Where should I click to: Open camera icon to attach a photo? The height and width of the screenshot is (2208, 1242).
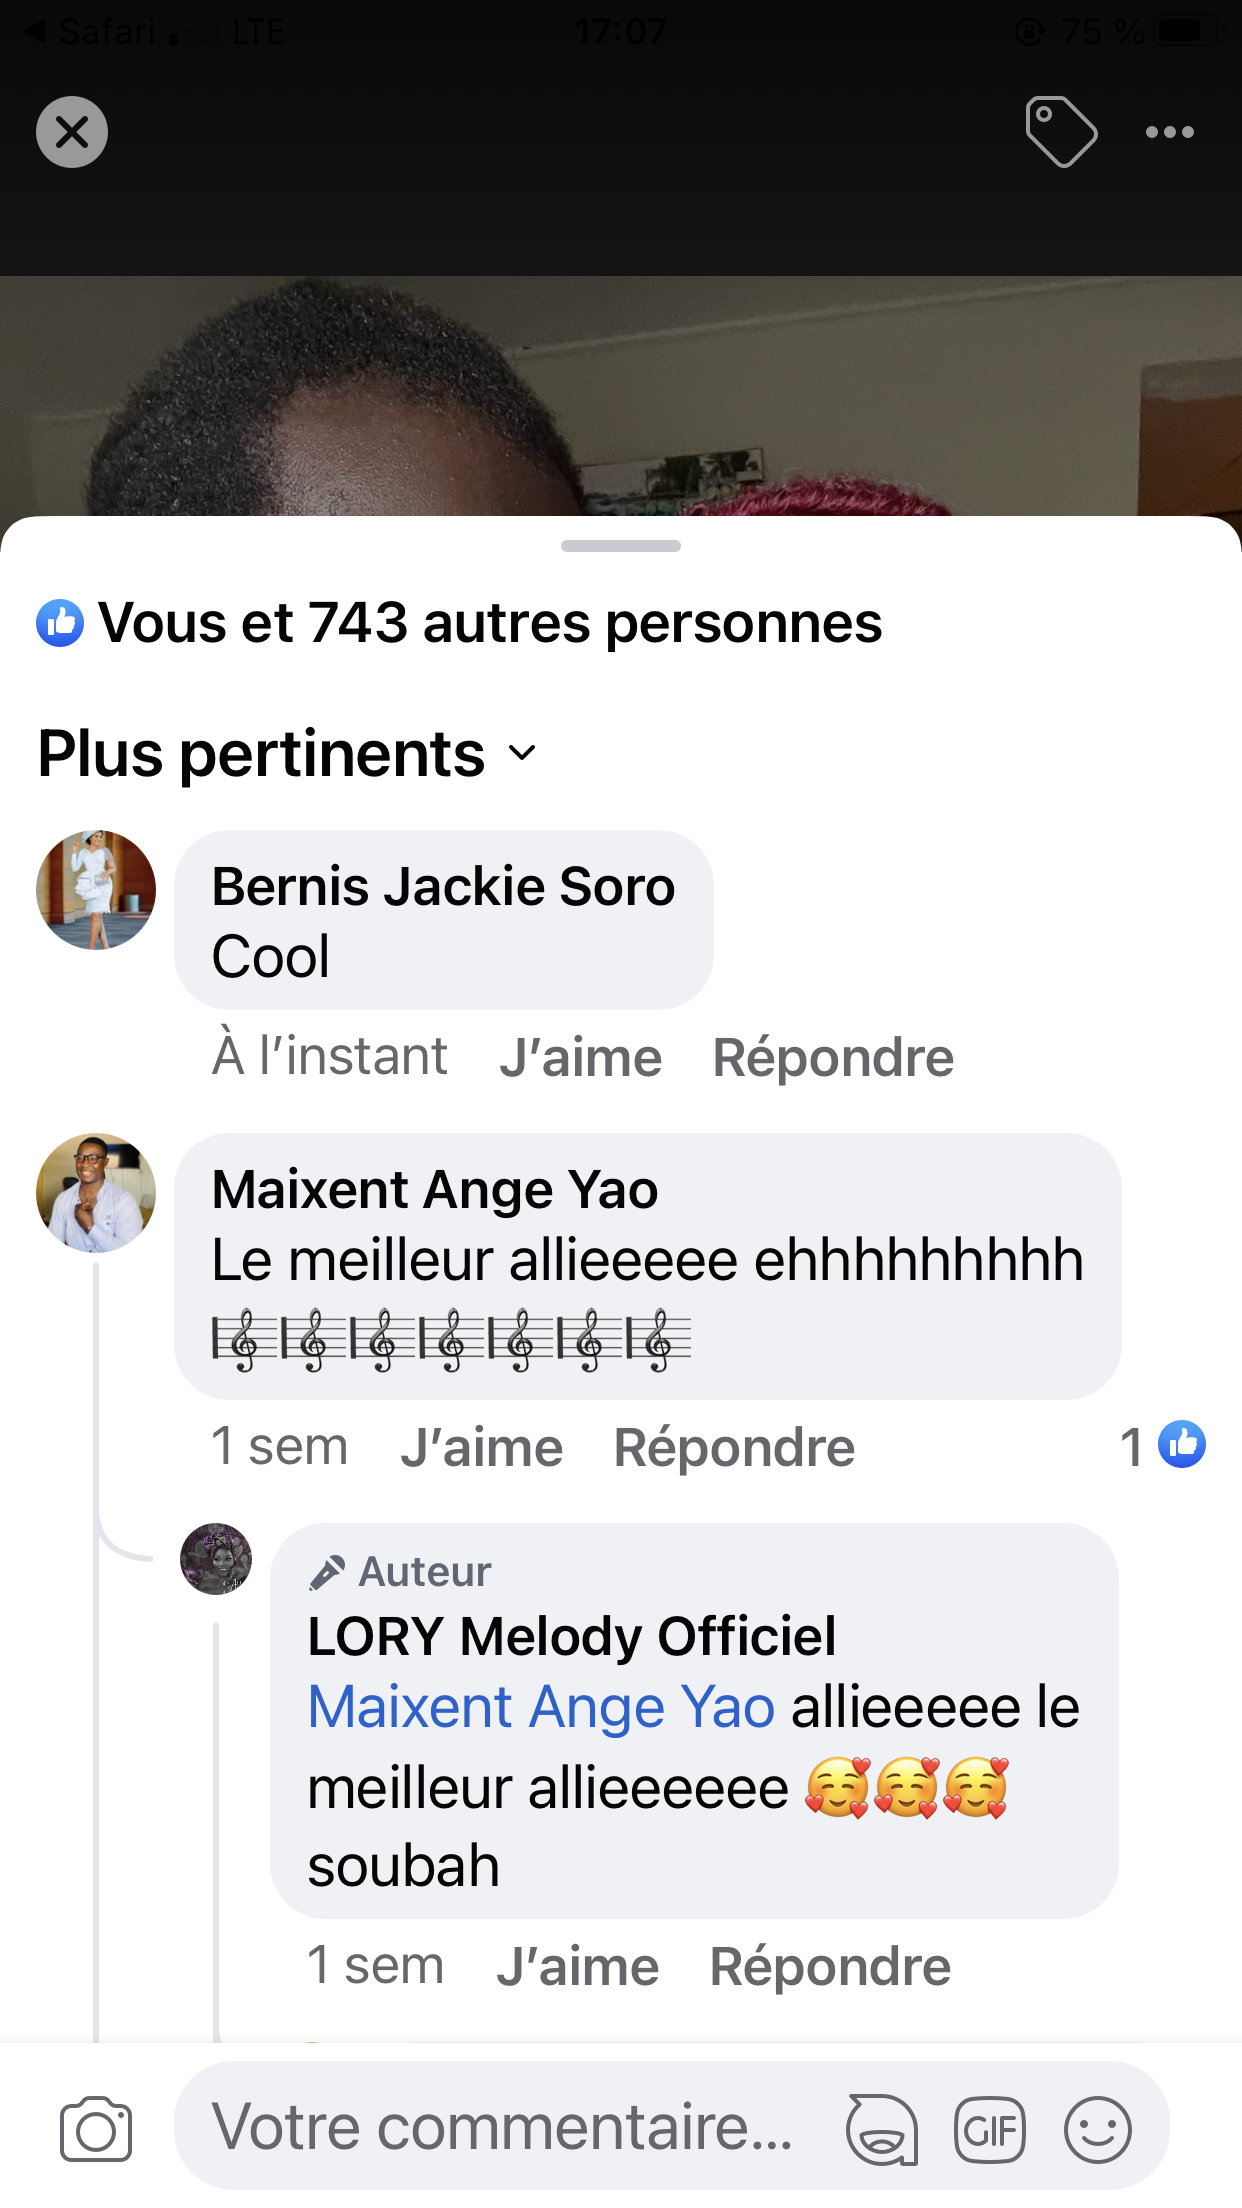[x=96, y=2128]
